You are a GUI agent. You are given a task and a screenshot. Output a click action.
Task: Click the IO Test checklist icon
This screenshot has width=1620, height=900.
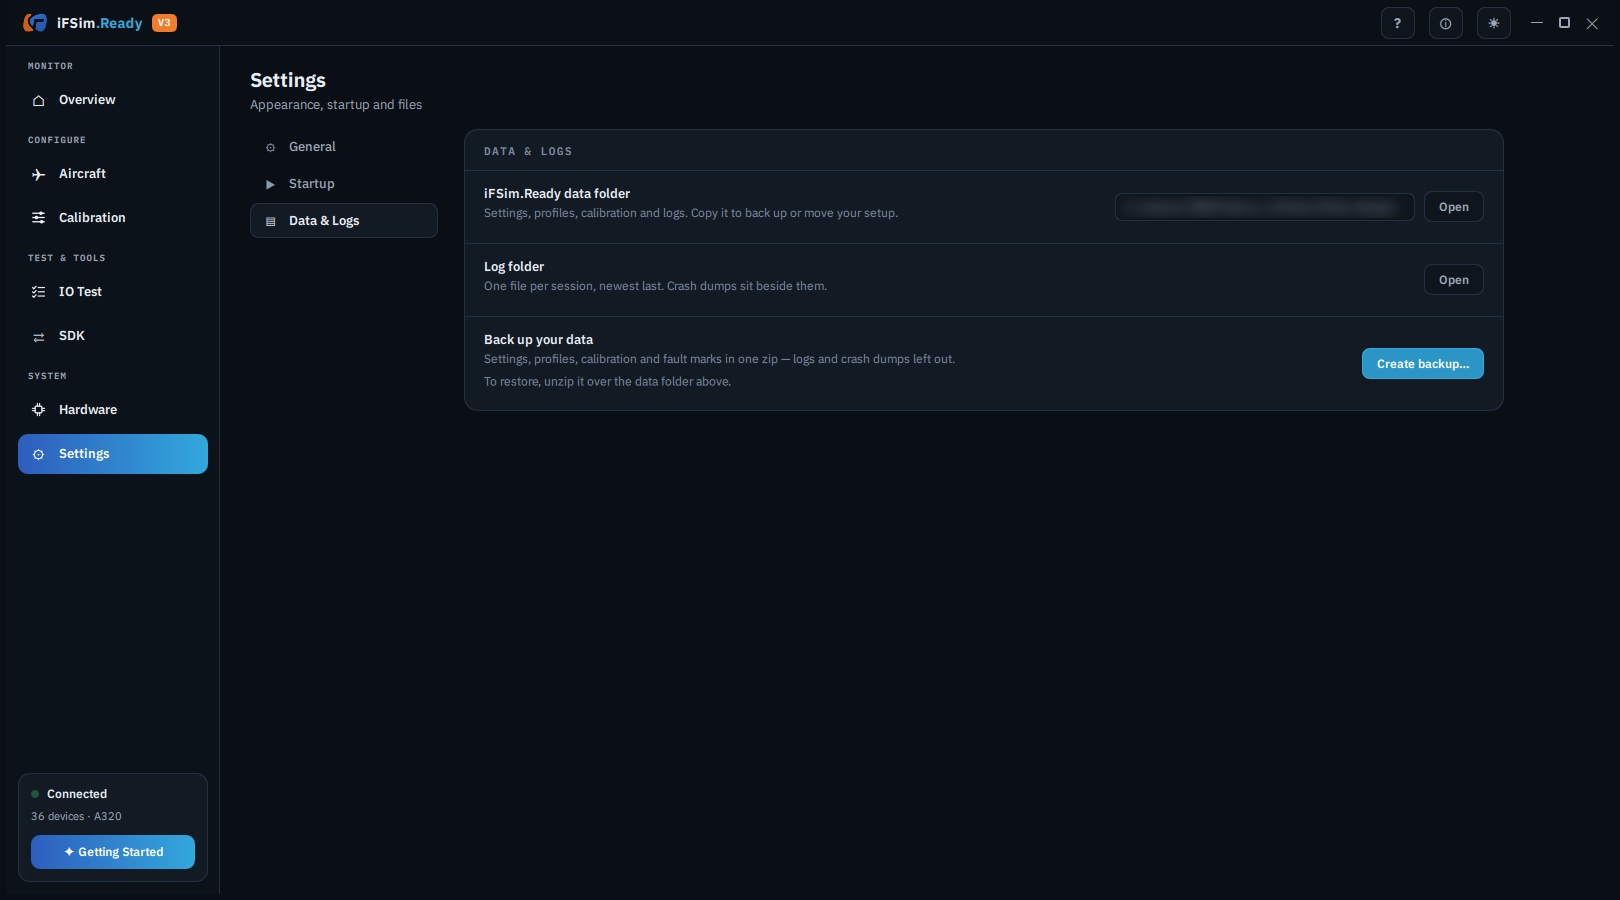39,292
